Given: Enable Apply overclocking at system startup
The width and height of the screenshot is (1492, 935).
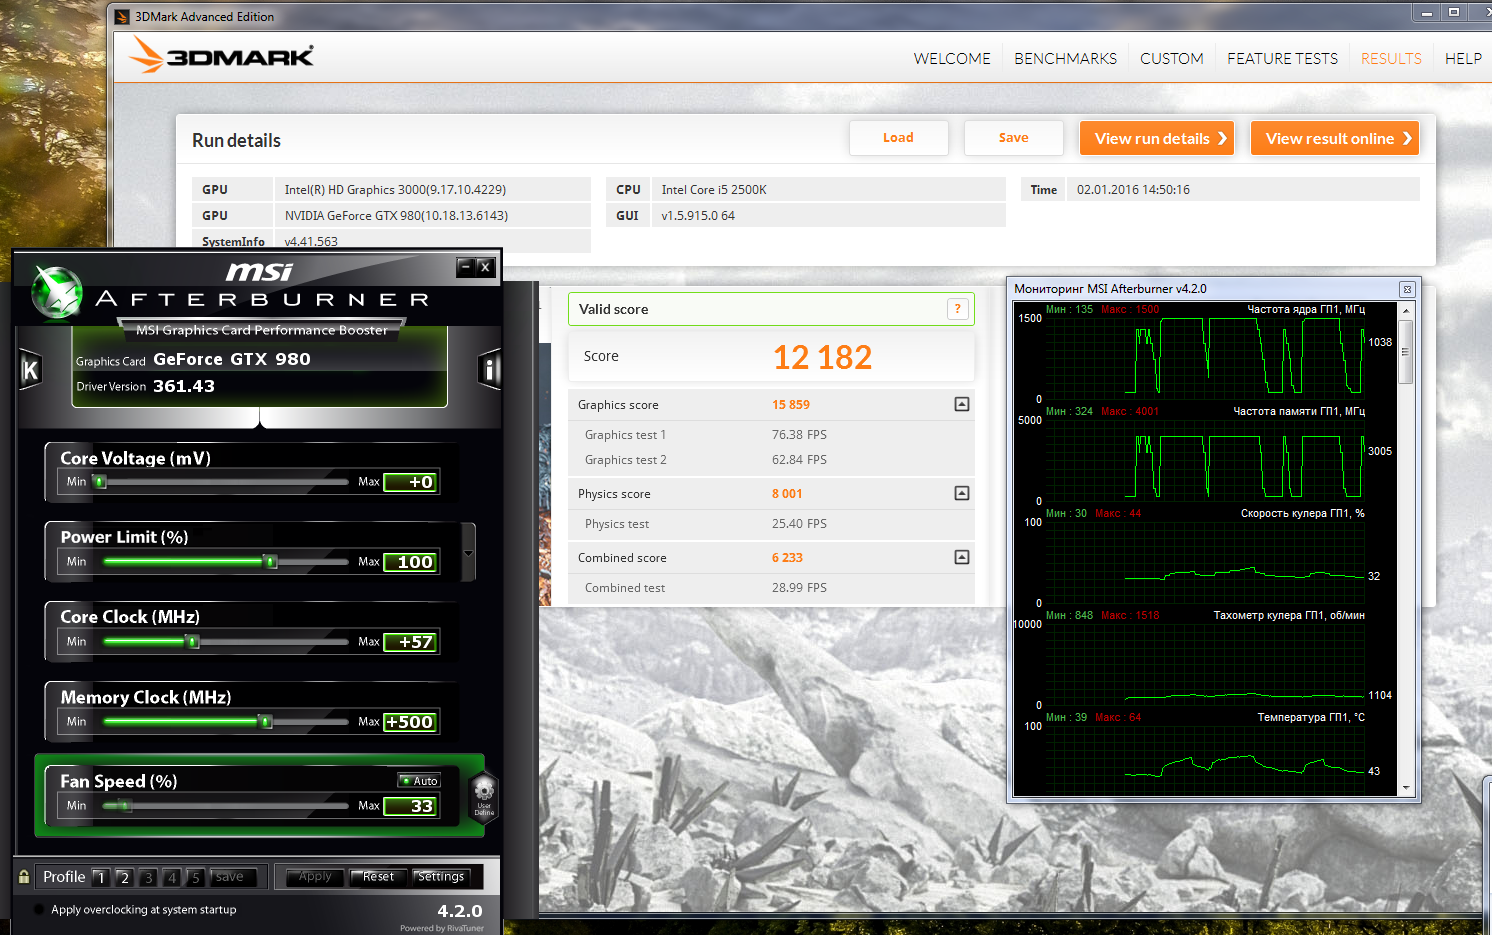Looking at the screenshot, I should coord(39,910).
